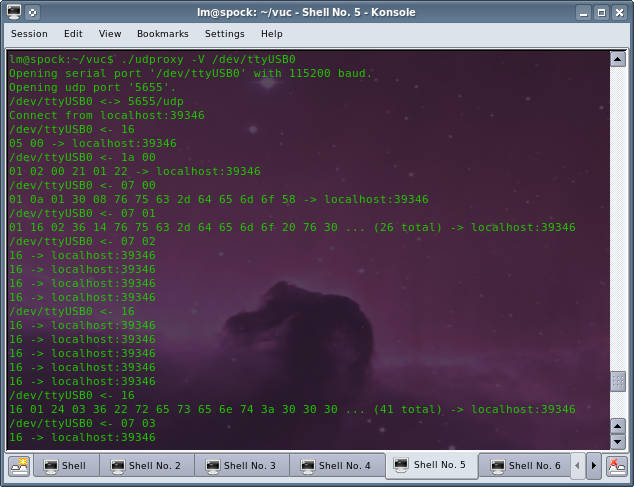Click the '01 02 00 21 01 22' hex line
634x487 pixels.
point(135,171)
